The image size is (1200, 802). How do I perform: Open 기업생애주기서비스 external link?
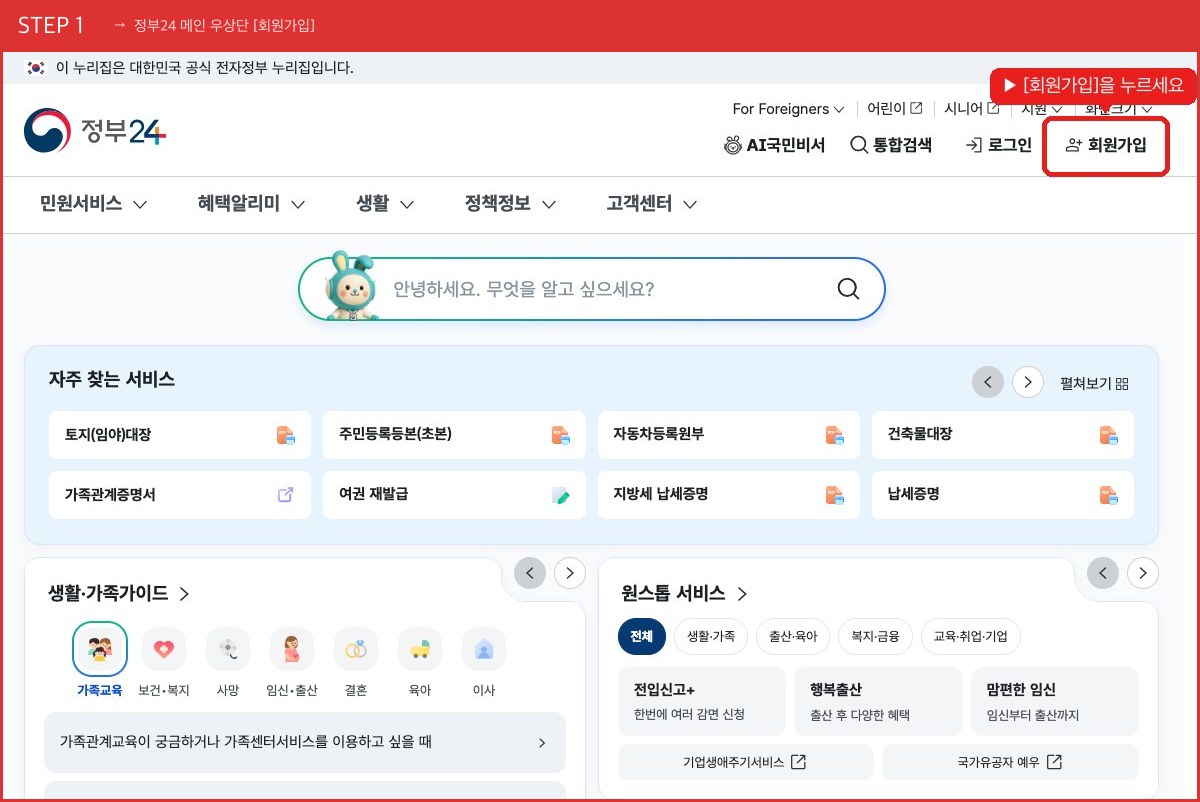click(746, 762)
